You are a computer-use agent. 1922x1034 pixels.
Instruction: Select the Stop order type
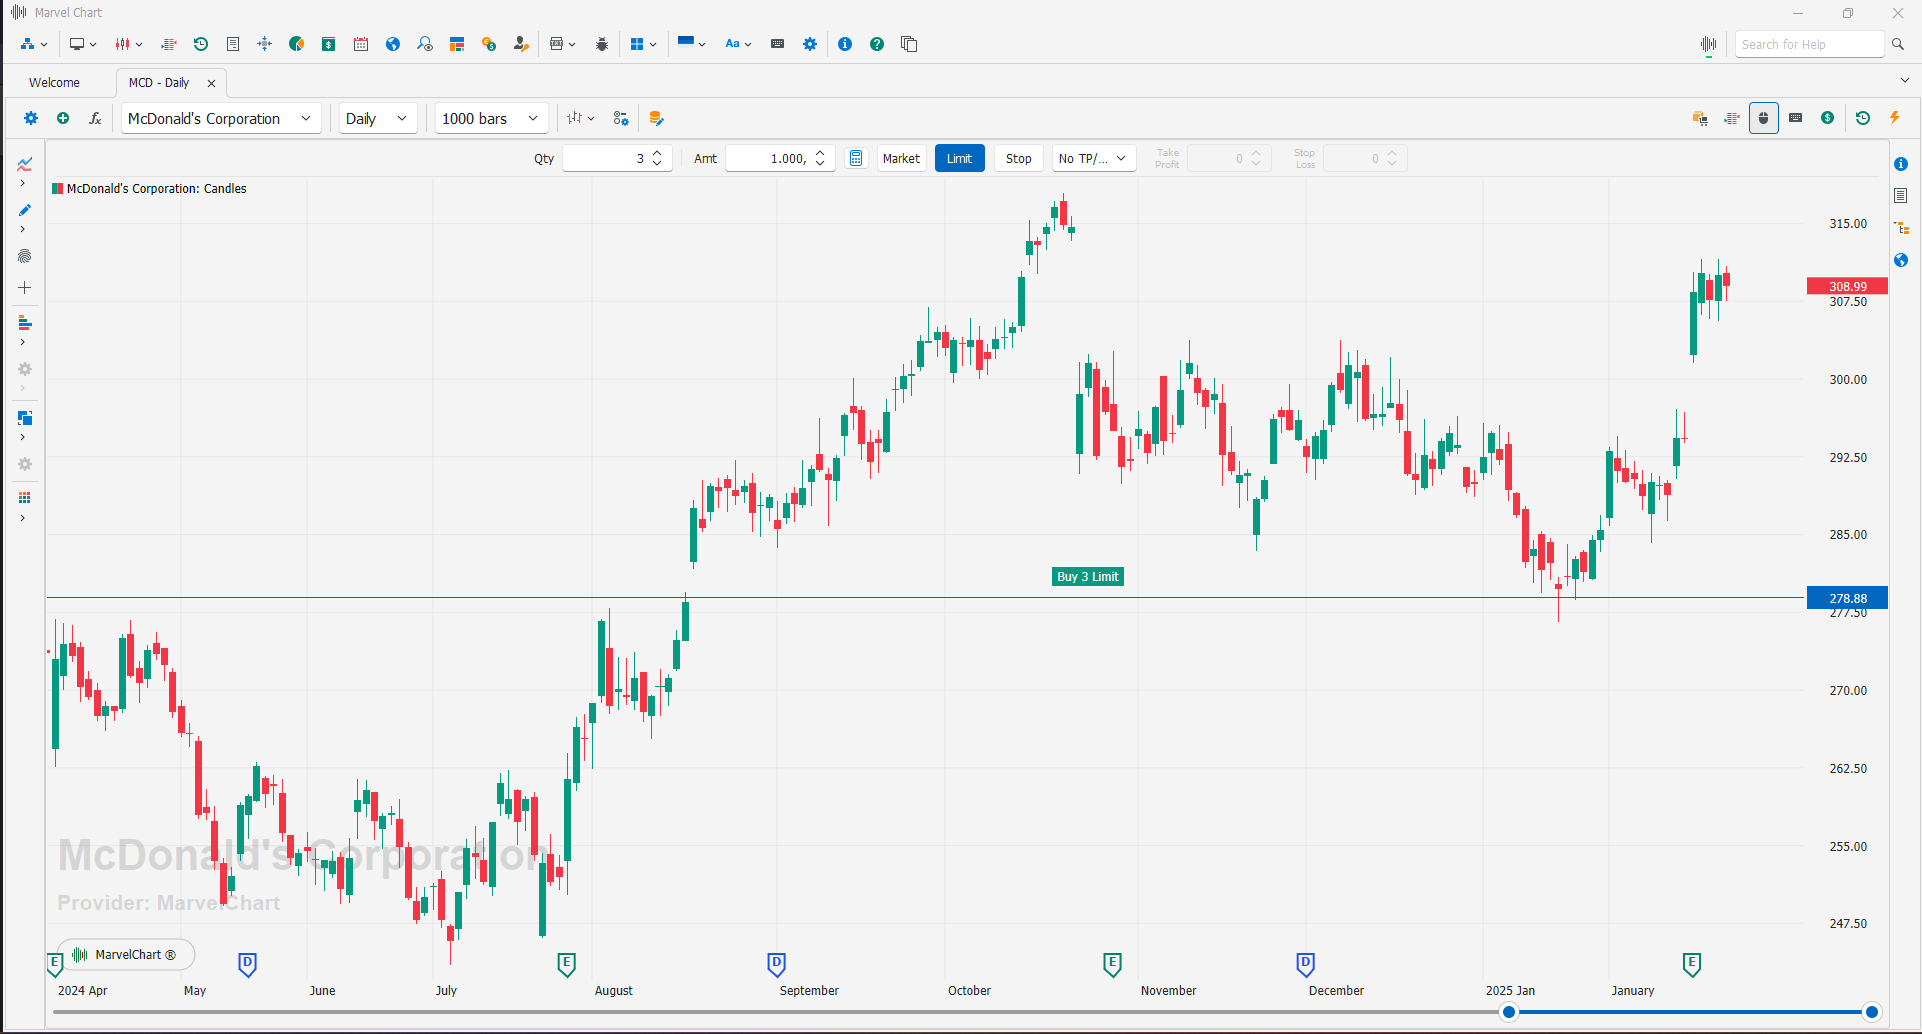click(1019, 158)
